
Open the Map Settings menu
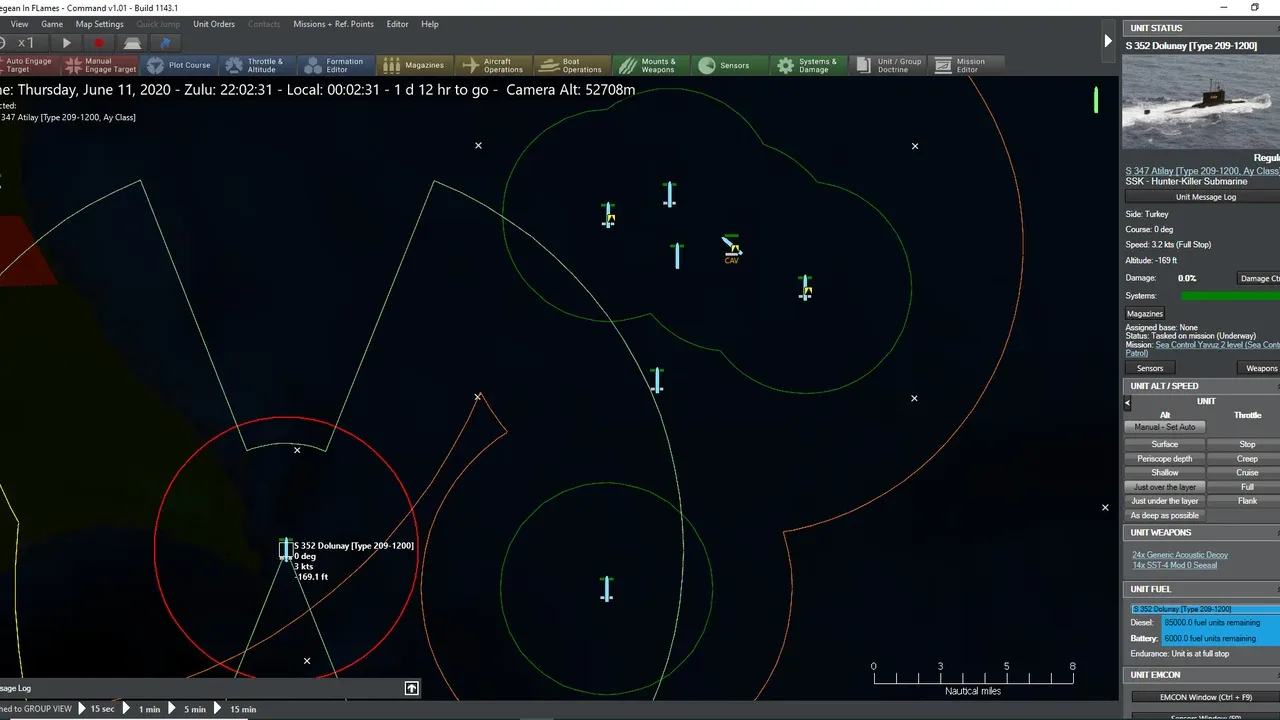click(x=100, y=24)
